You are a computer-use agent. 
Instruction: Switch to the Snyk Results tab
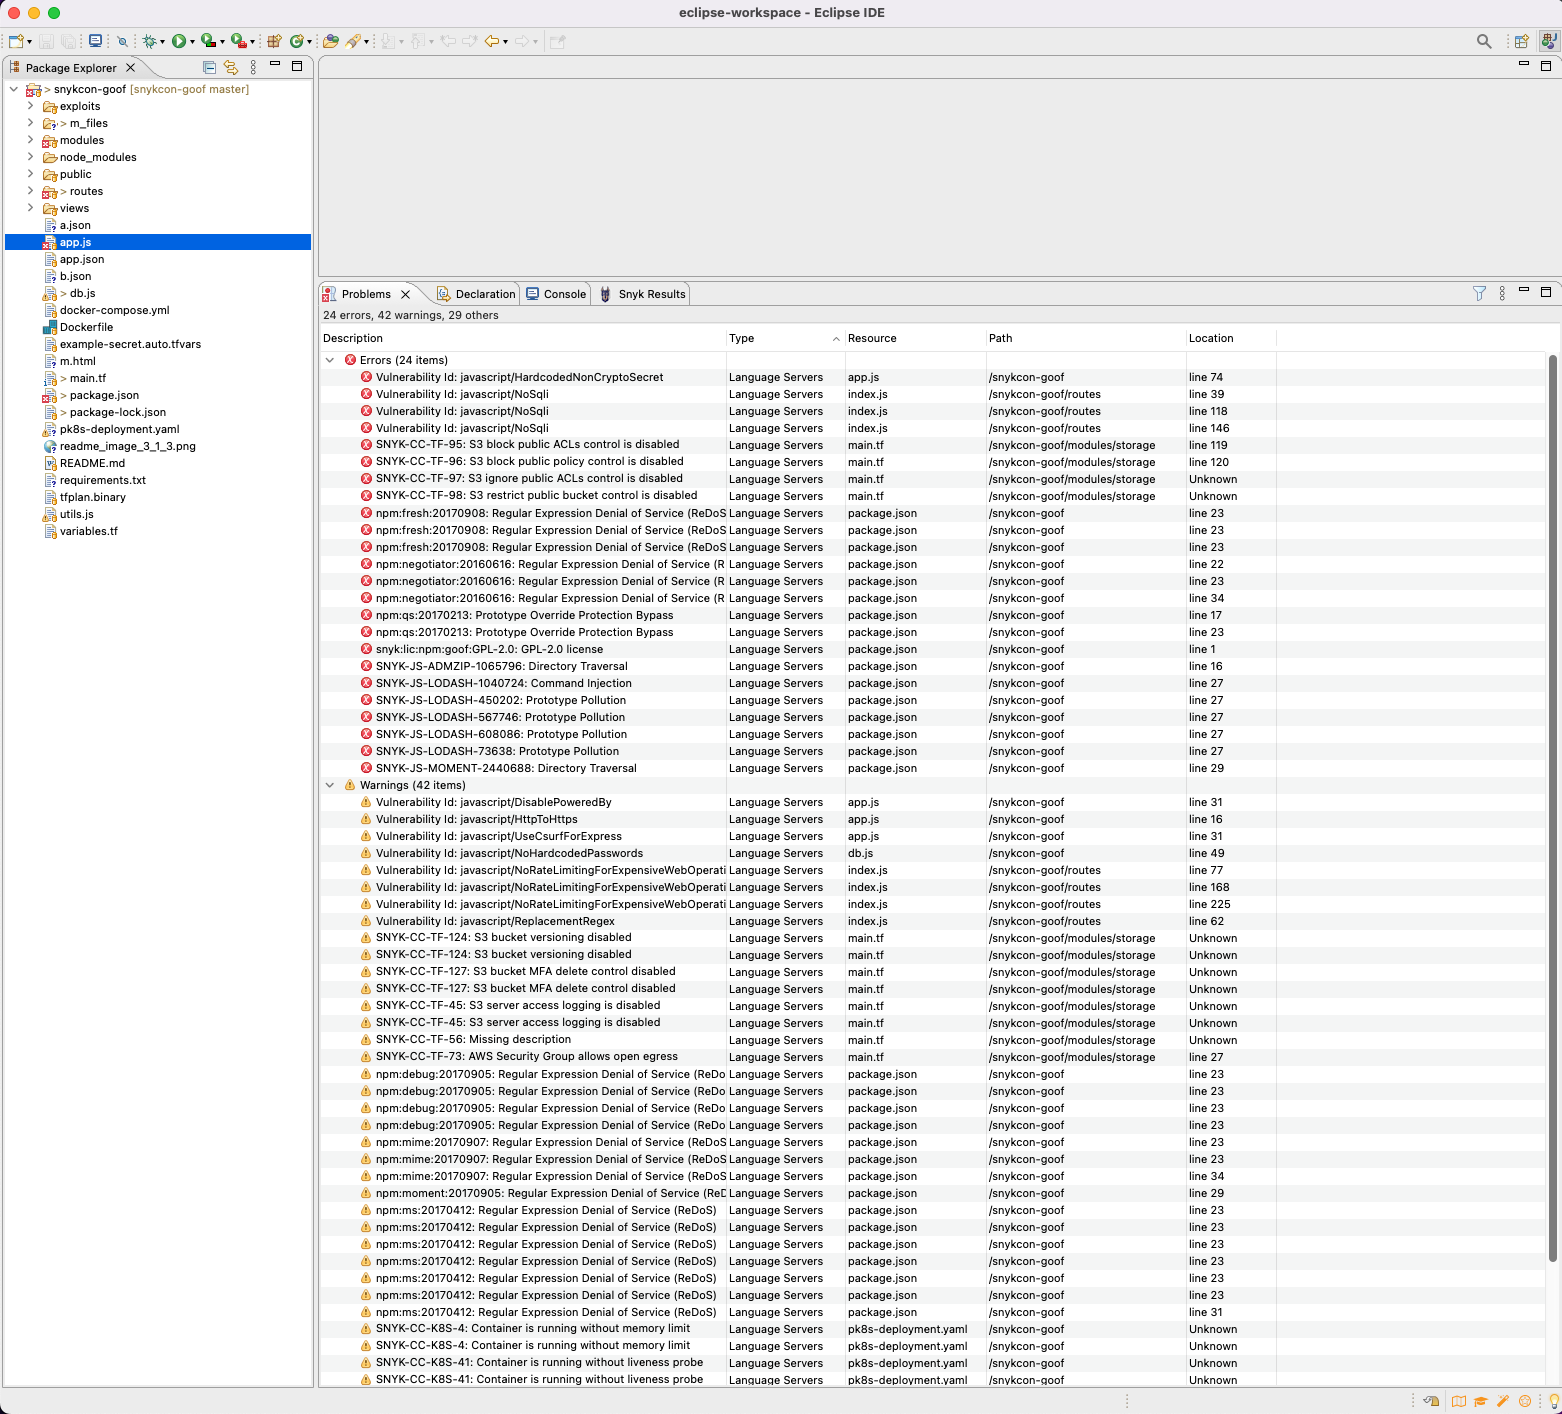click(x=651, y=294)
